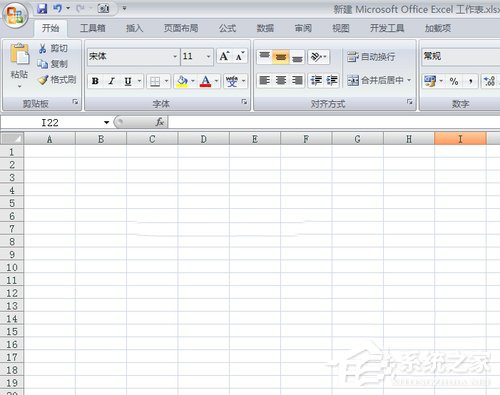500x395 pixels.
Task: Align cell text right
Action: 297,80
